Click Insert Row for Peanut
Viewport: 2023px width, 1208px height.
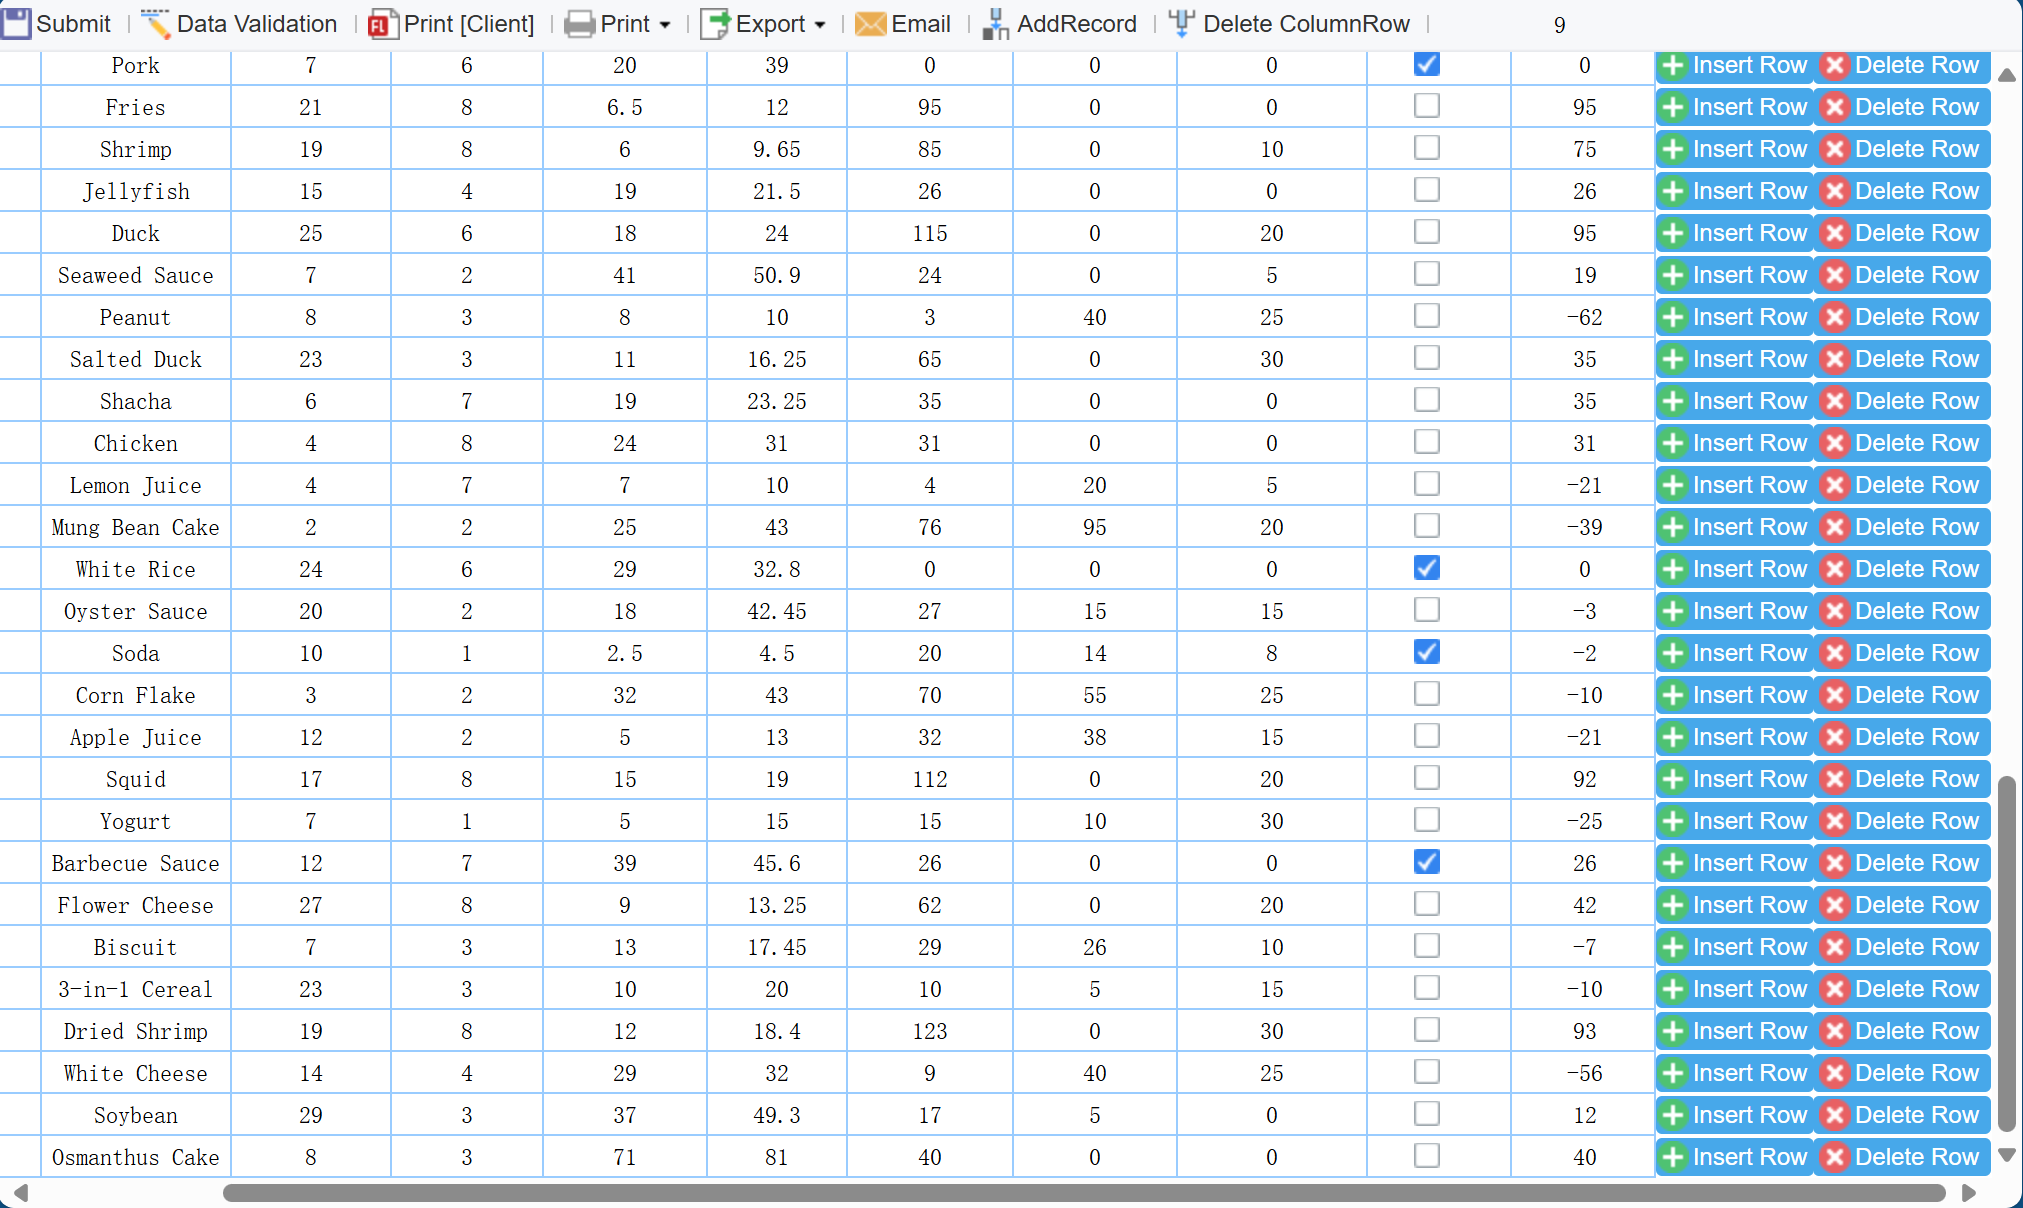coord(1734,317)
